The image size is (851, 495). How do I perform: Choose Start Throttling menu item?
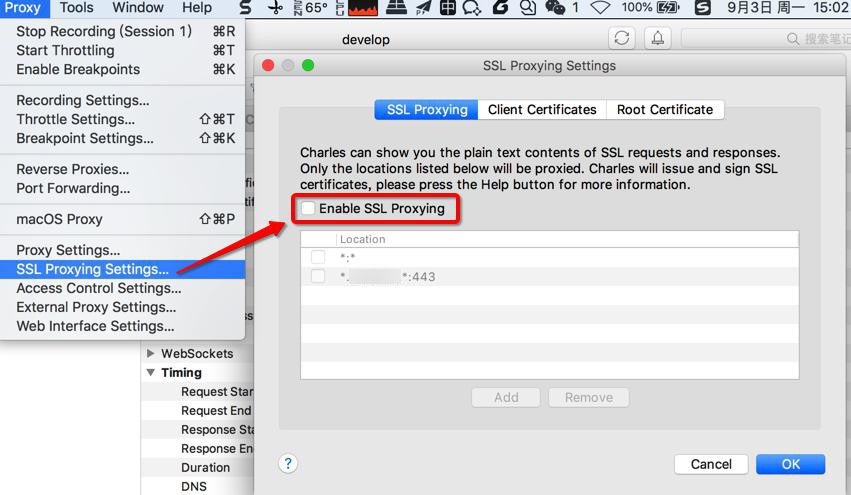123,50
